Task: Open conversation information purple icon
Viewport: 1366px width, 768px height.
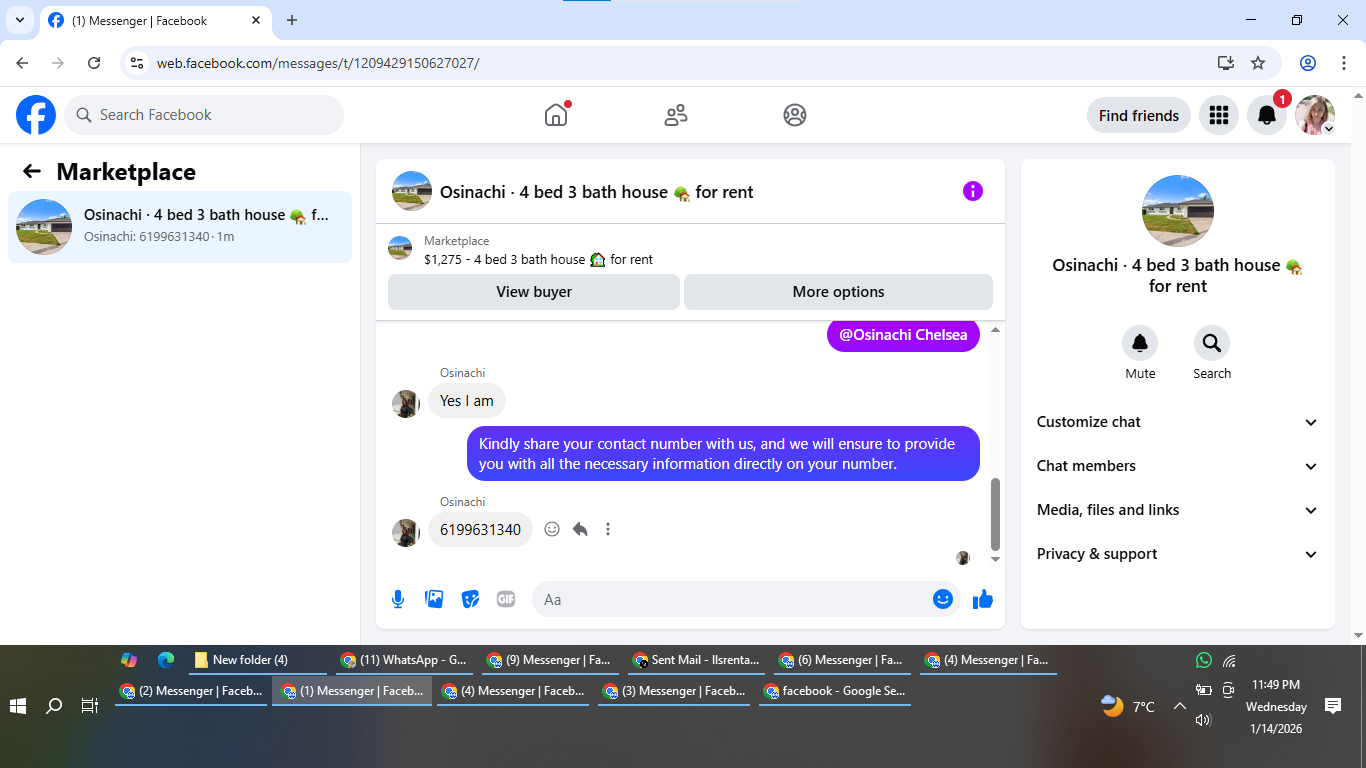Action: (973, 191)
